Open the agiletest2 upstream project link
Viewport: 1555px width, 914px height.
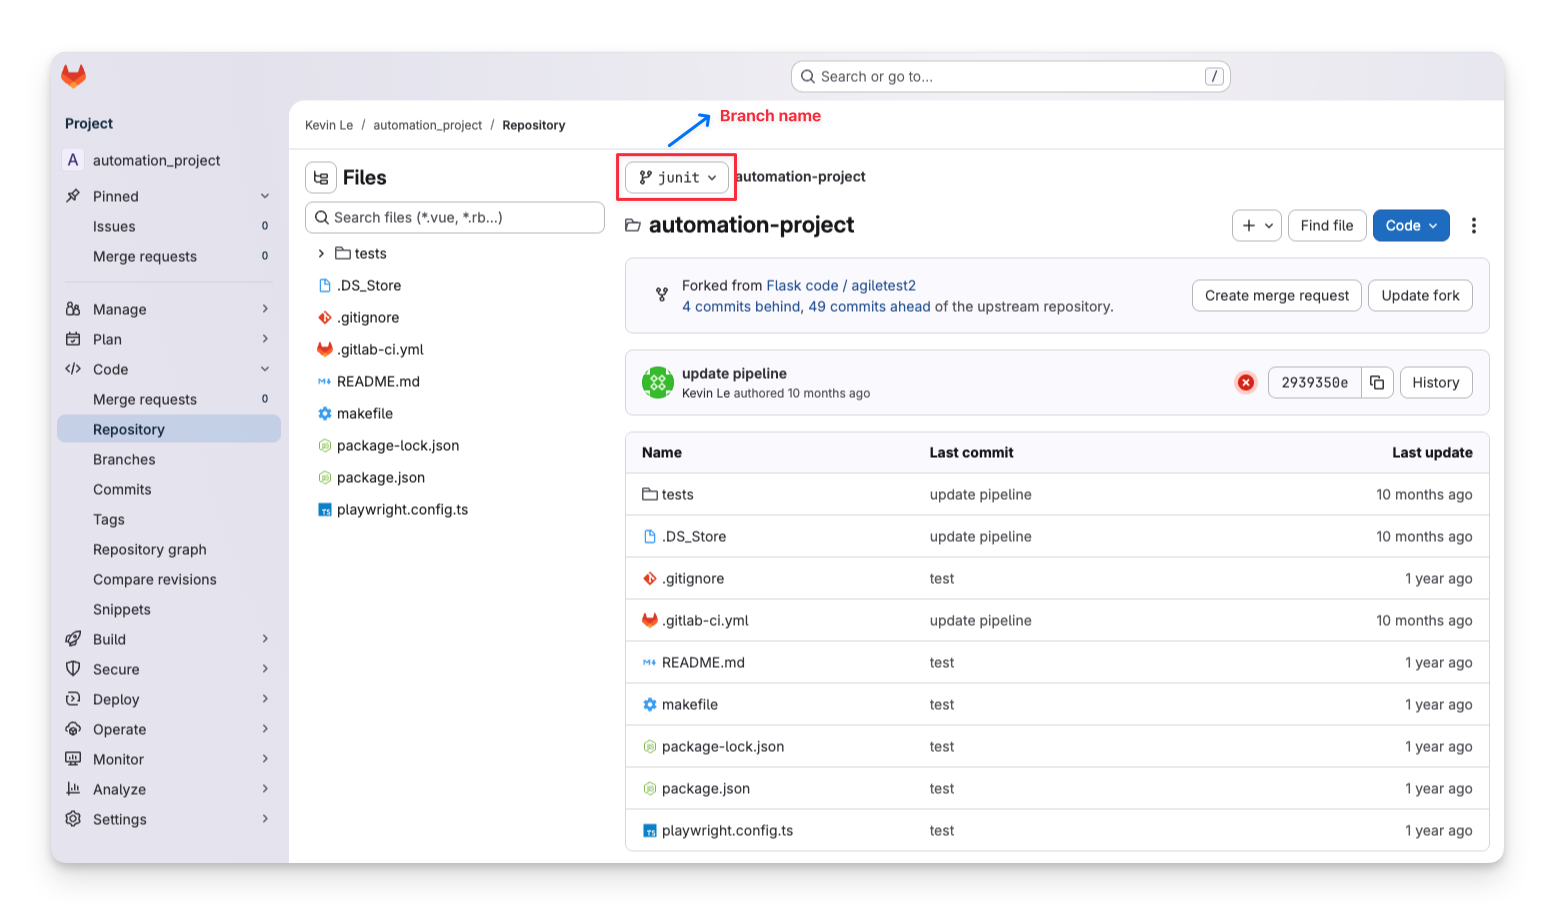[885, 285]
